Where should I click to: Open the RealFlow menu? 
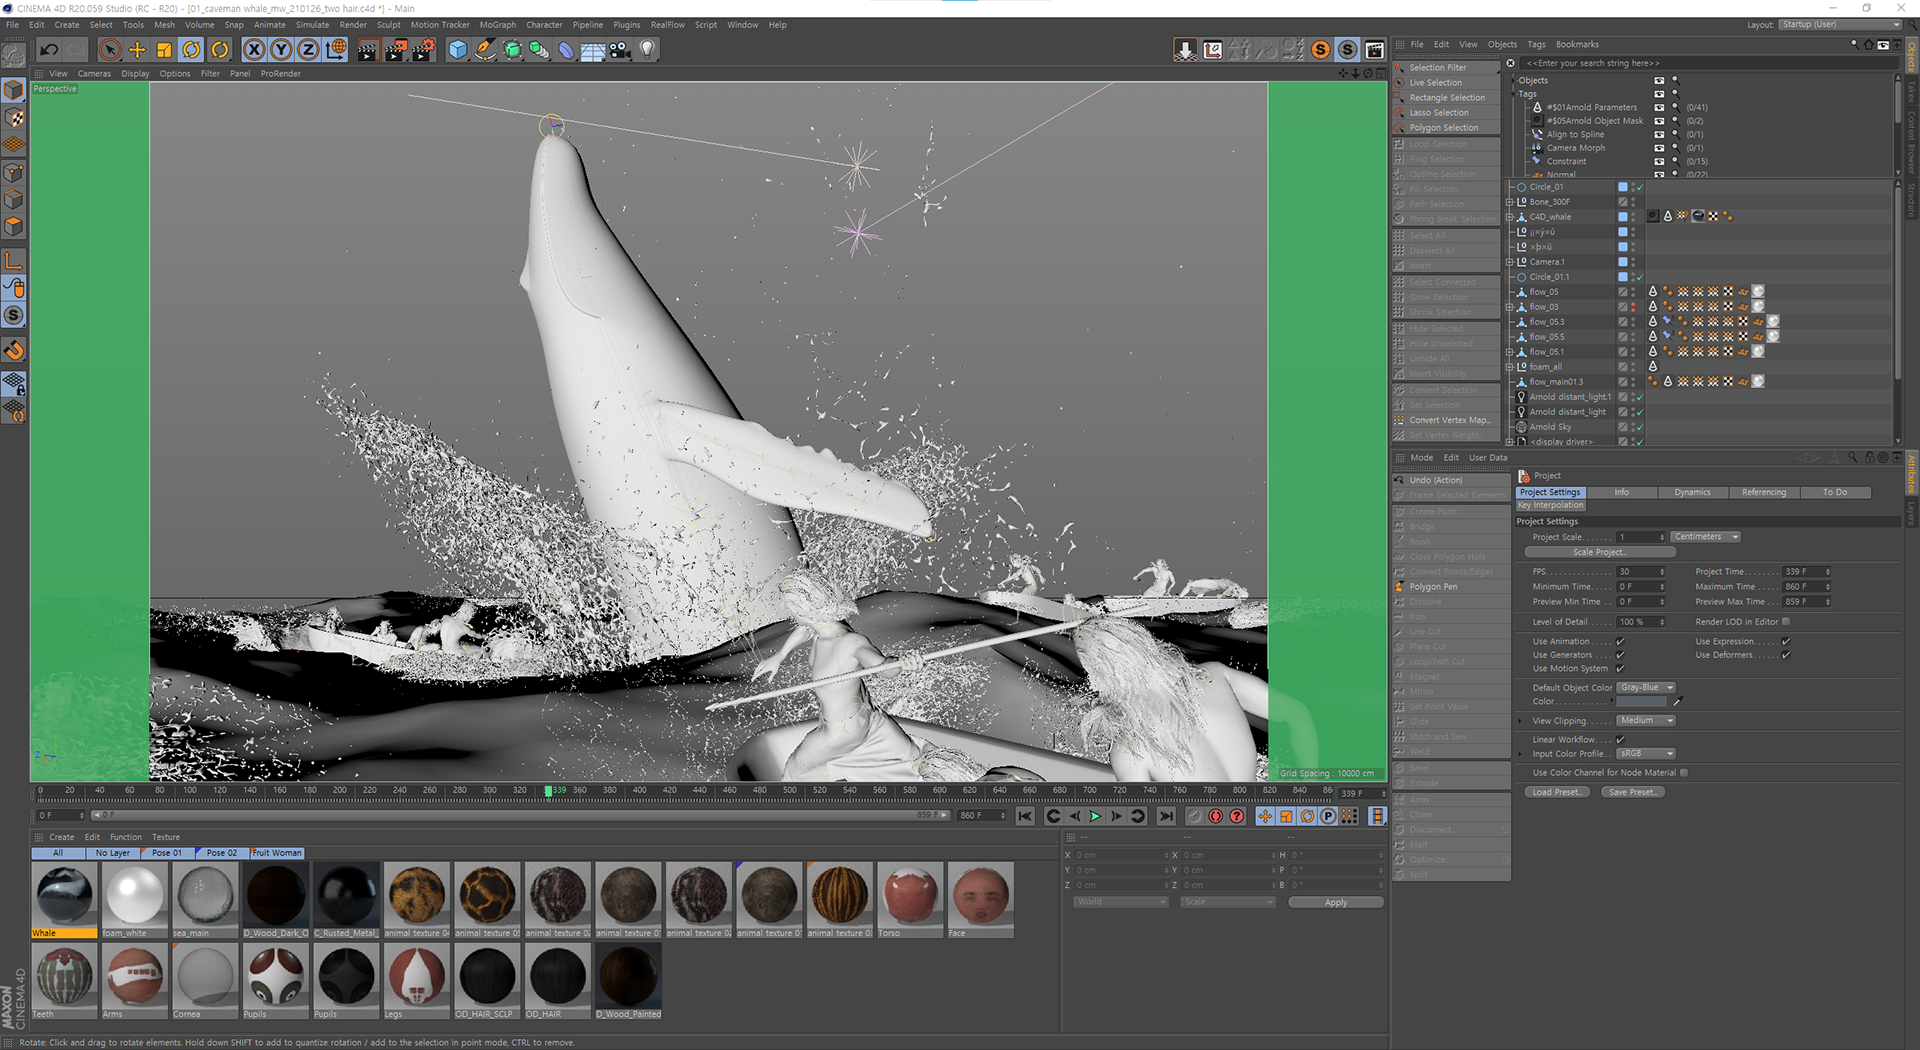[x=668, y=25]
